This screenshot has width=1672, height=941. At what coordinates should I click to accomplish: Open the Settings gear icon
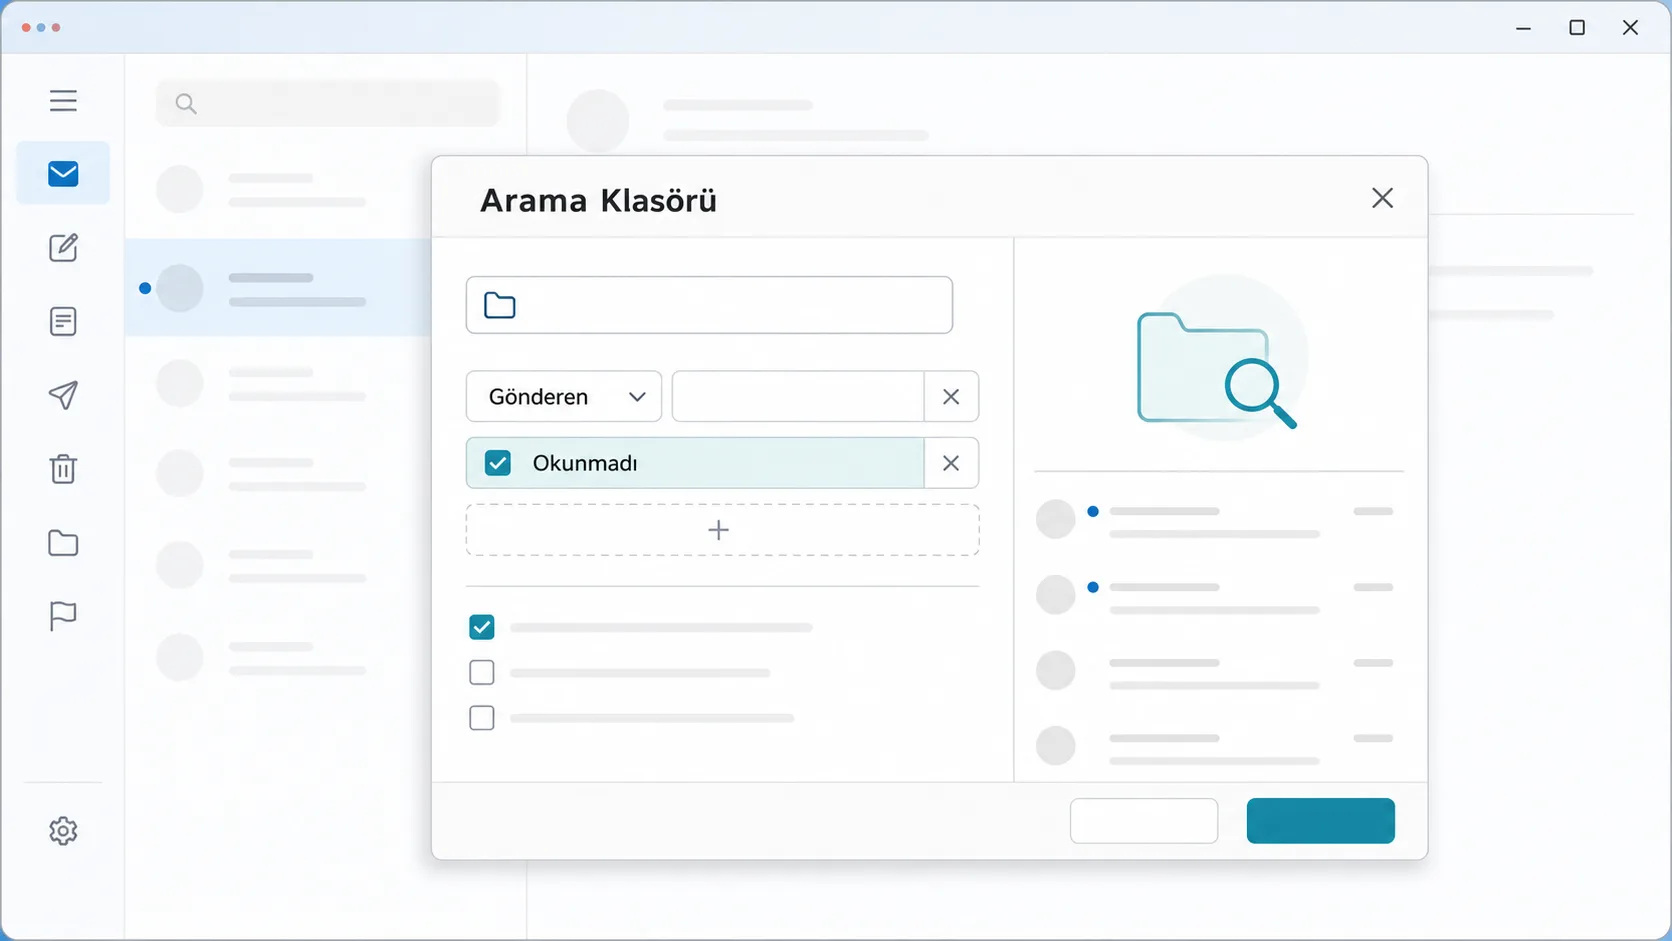pyautogui.click(x=63, y=831)
